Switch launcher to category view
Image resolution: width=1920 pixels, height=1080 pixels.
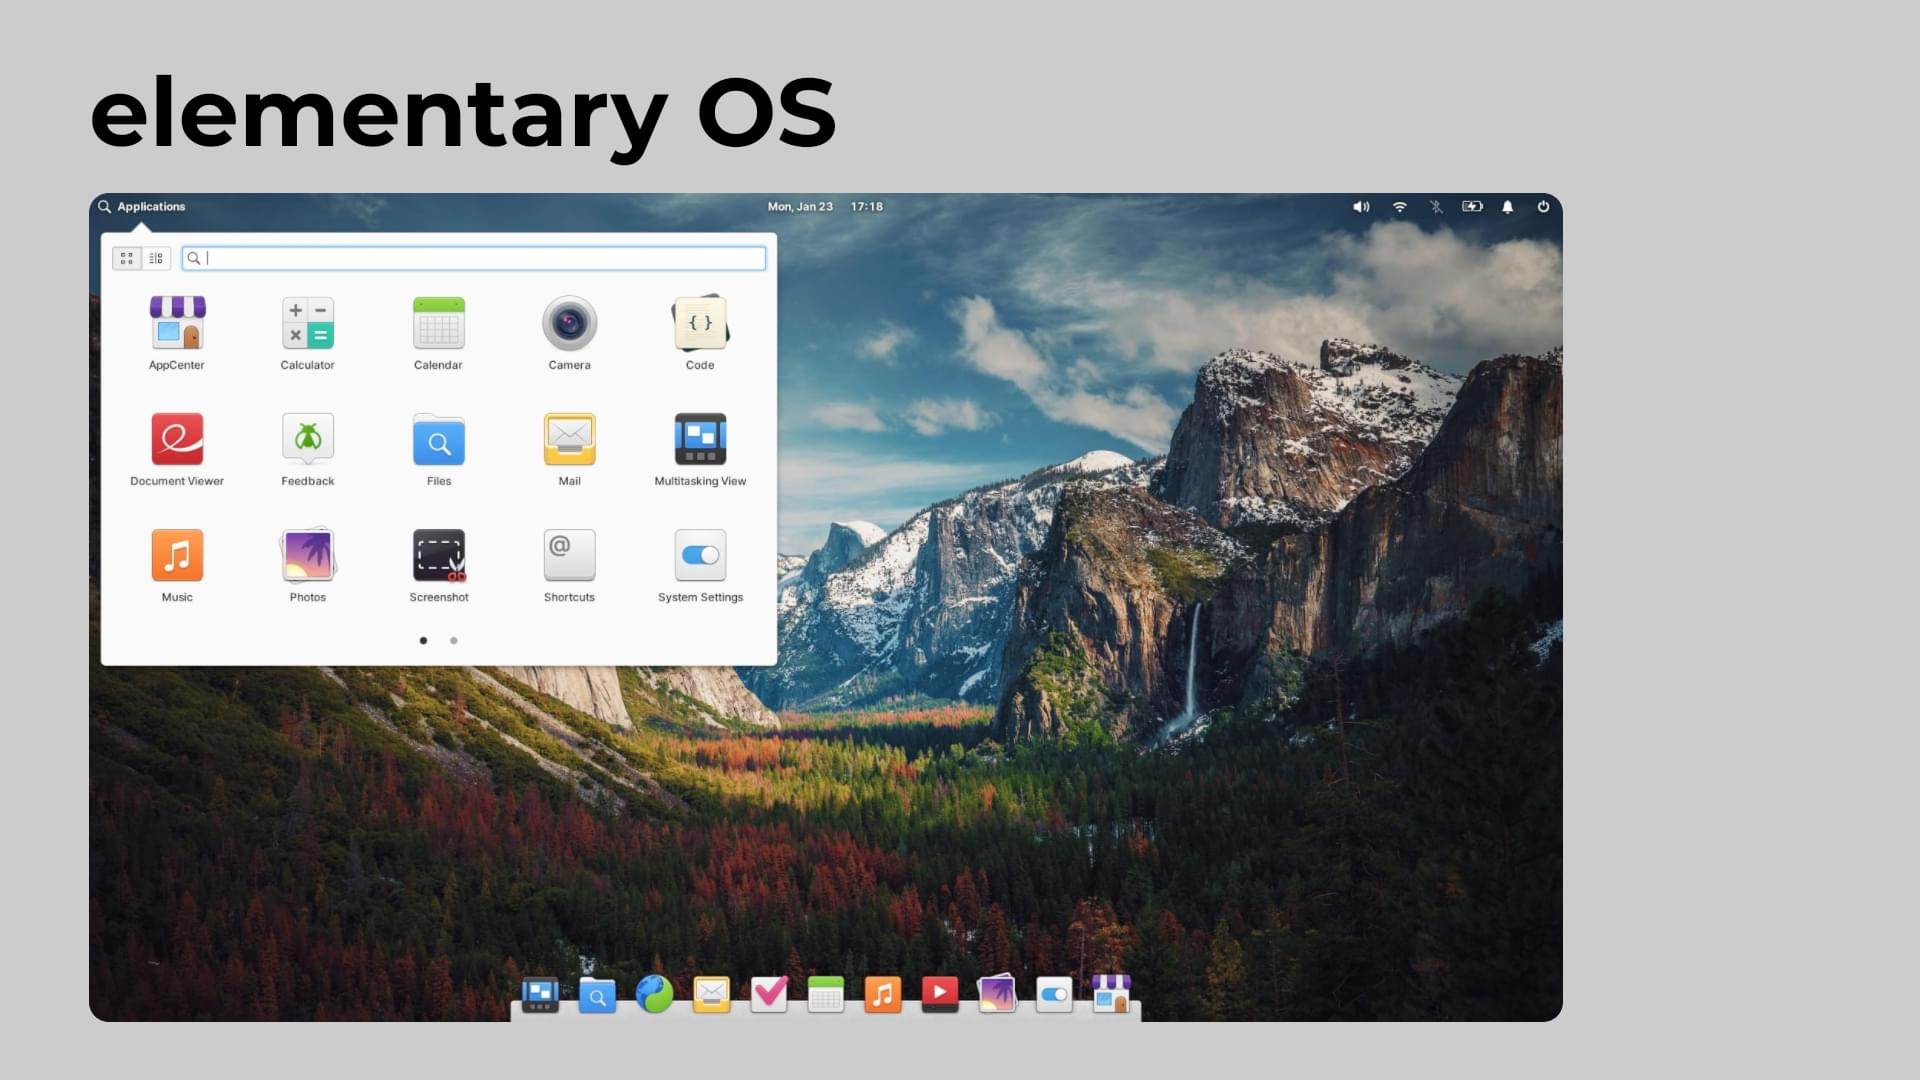[x=156, y=258]
